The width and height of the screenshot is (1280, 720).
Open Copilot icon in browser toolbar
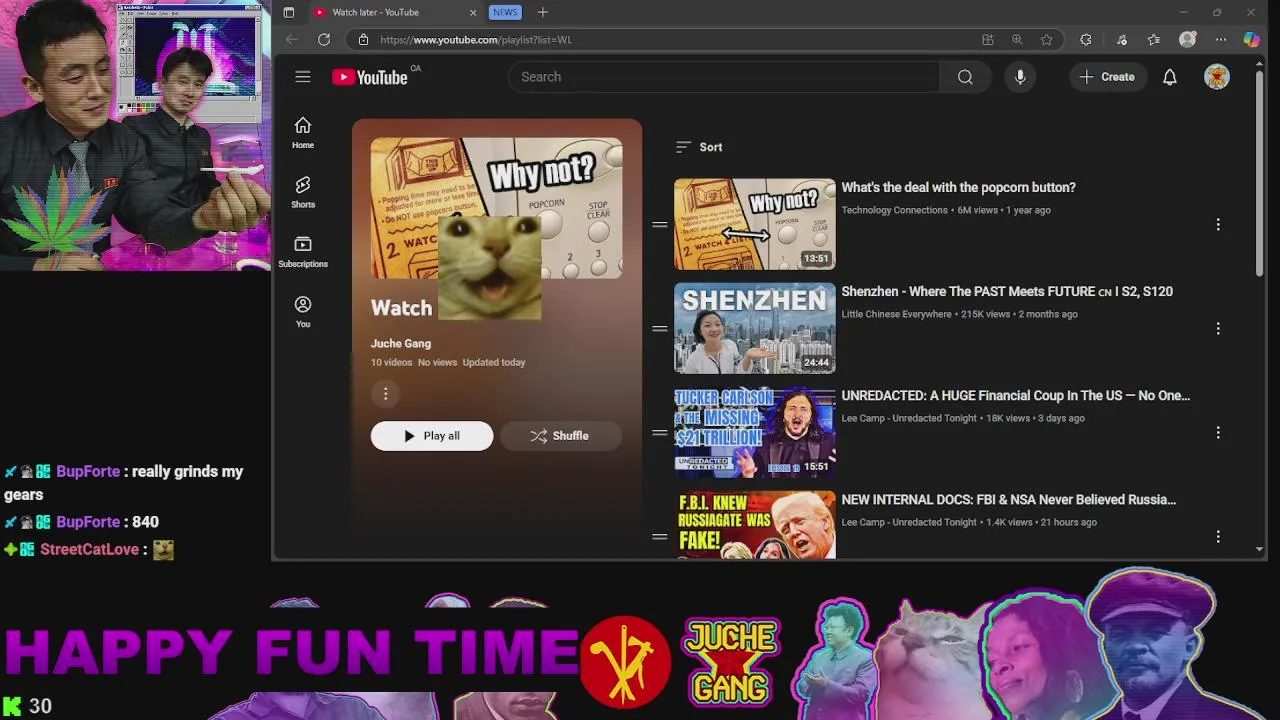(x=1252, y=40)
